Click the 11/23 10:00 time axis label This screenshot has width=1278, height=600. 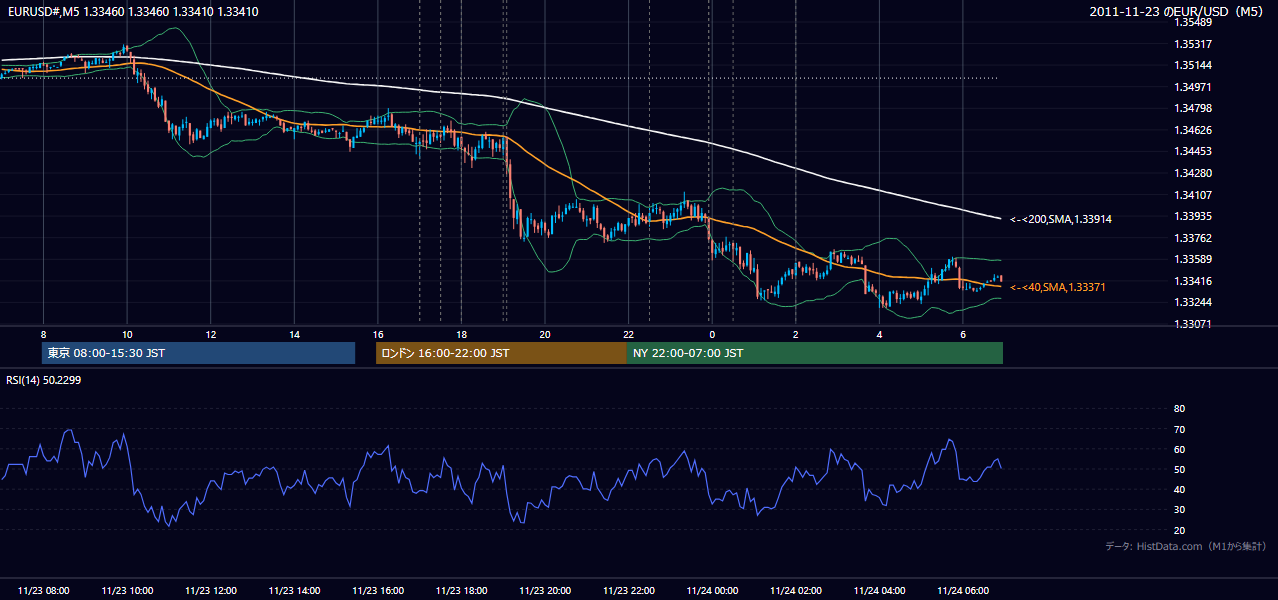pyautogui.click(x=128, y=591)
